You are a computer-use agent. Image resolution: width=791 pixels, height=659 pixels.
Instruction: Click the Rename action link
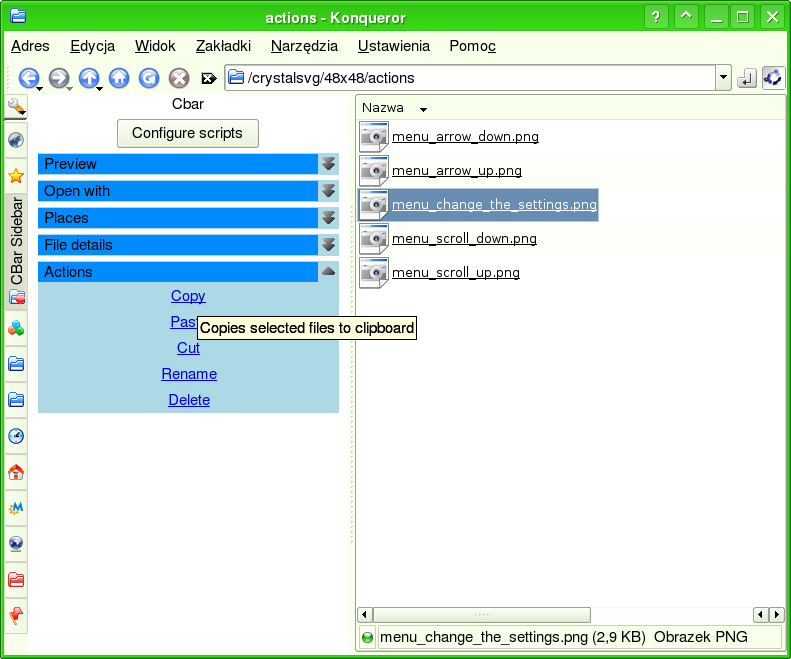pyautogui.click(x=189, y=374)
